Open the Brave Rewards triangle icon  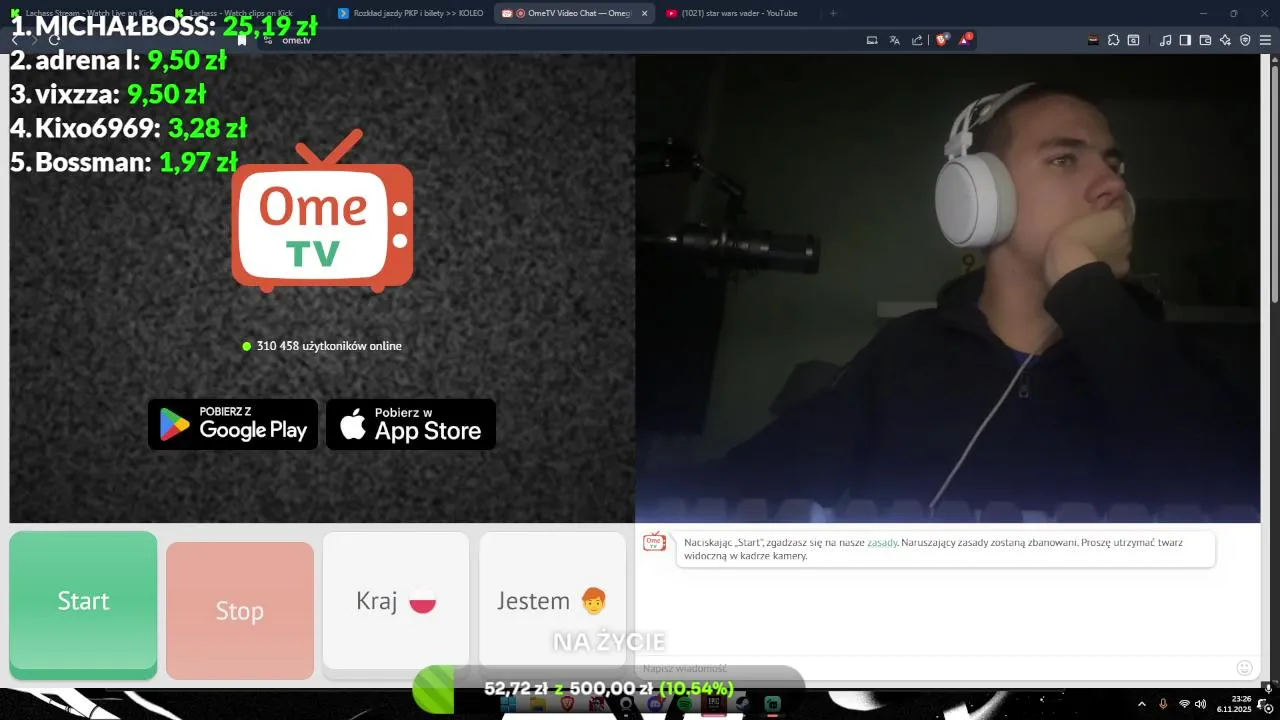[x=965, y=40]
